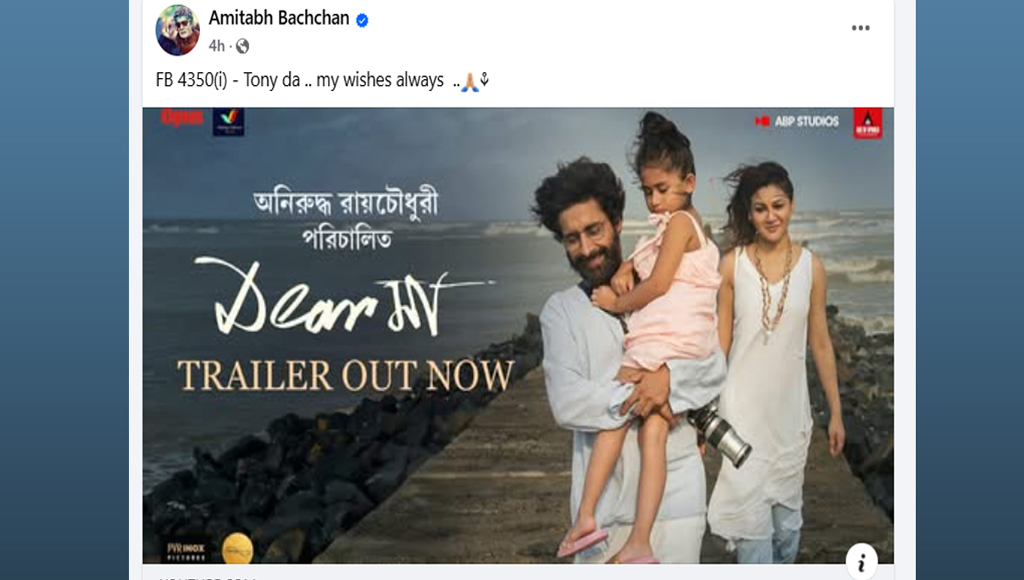The image size is (1024, 580).
Task: Click the Bengali director credit text
Action: [x=346, y=220]
